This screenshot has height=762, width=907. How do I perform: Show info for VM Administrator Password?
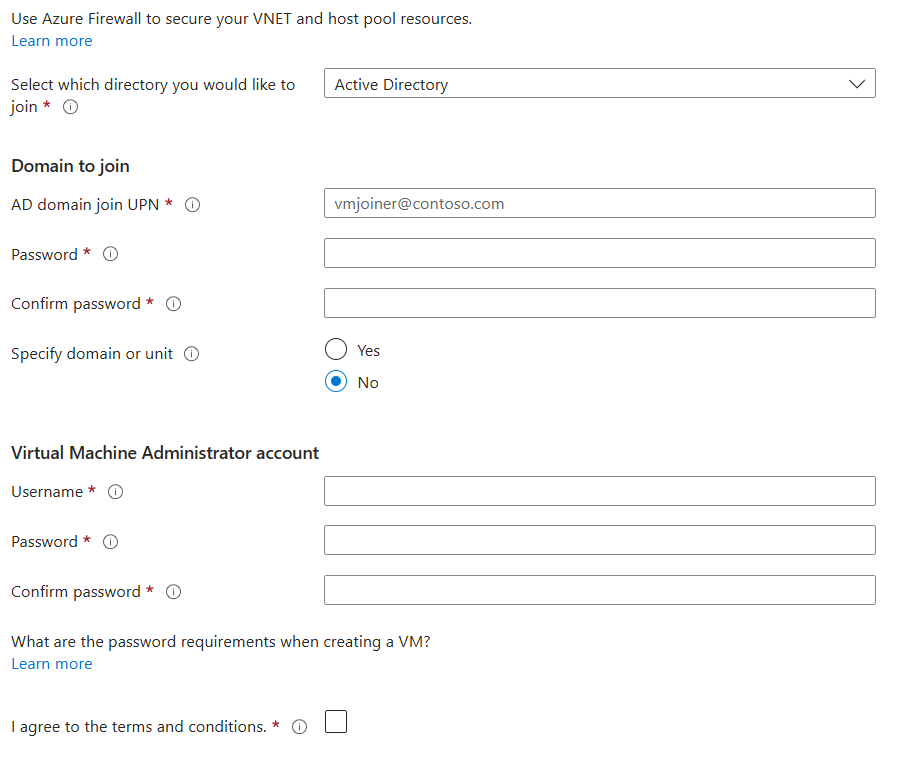click(111, 542)
